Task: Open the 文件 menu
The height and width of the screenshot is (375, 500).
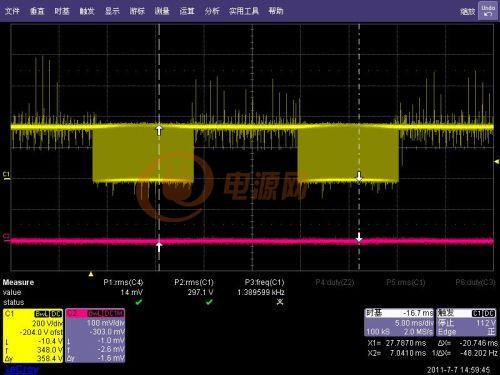Action: [12, 11]
